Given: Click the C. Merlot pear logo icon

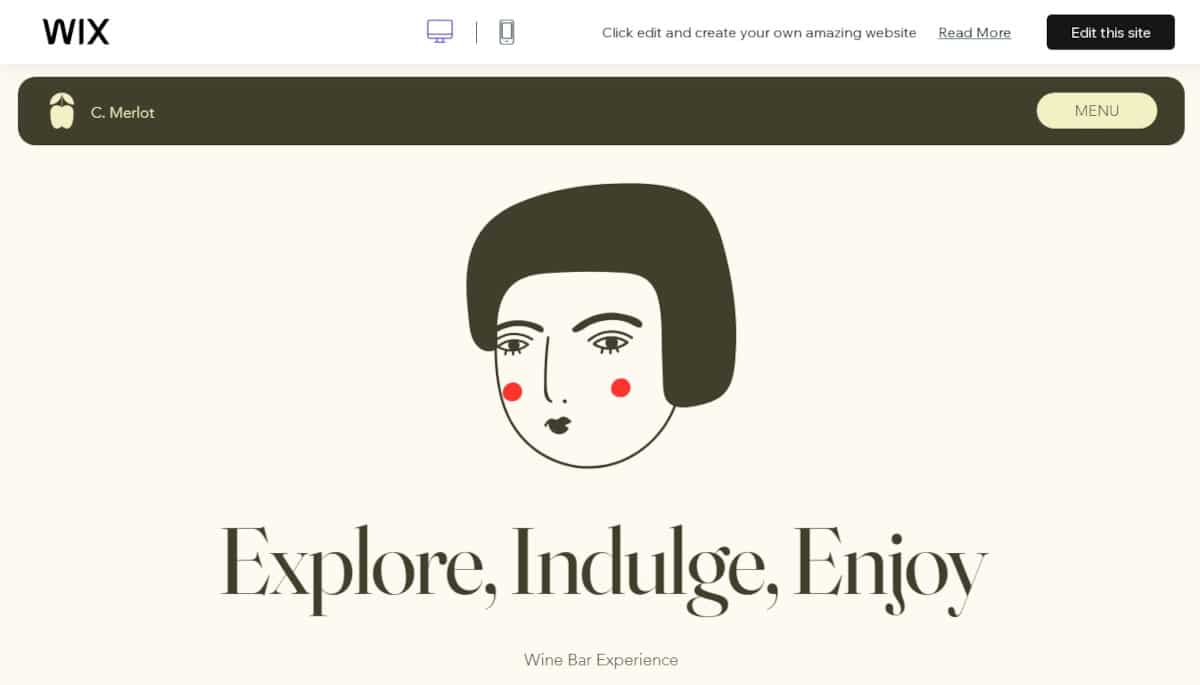Looking at the screenshot, I should click(x=62, y=111).
